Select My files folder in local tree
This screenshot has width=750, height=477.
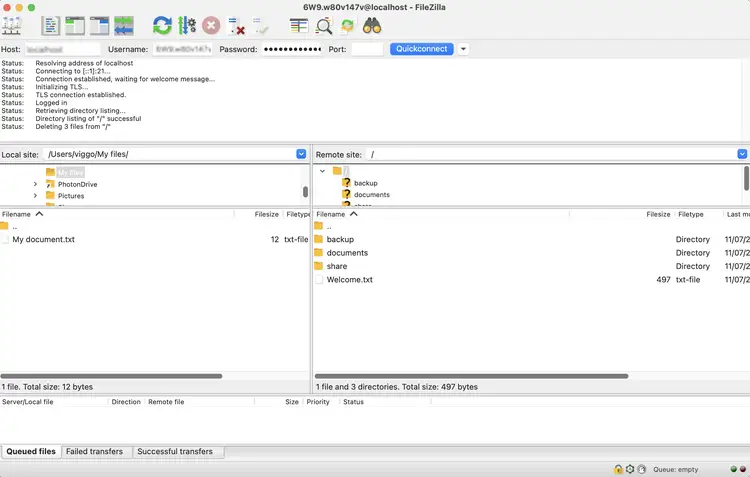coord(70,172)
